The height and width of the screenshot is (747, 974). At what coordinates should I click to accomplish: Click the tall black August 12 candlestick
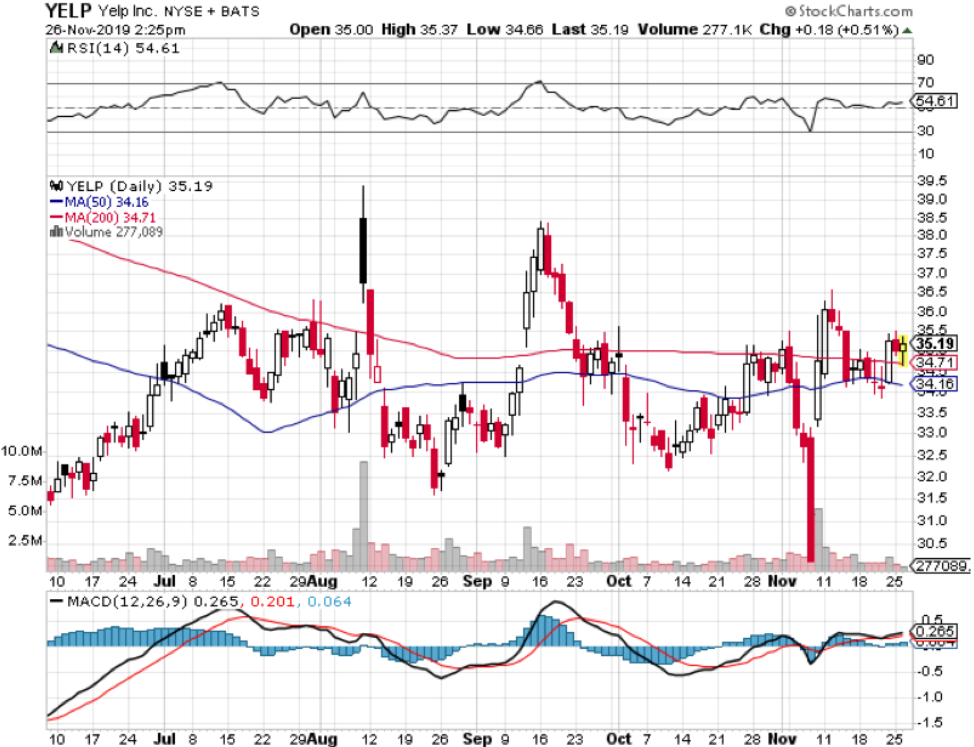[x=362, y=250]
